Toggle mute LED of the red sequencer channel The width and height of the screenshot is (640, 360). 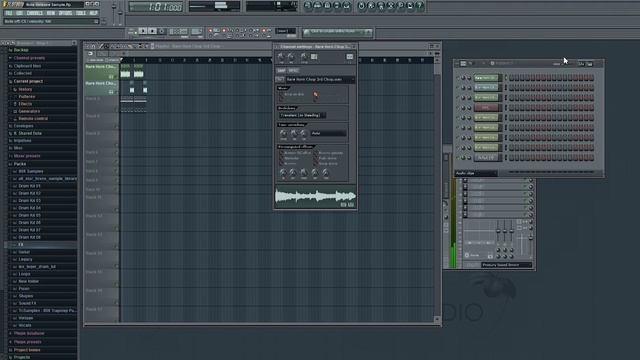[458, 108]
